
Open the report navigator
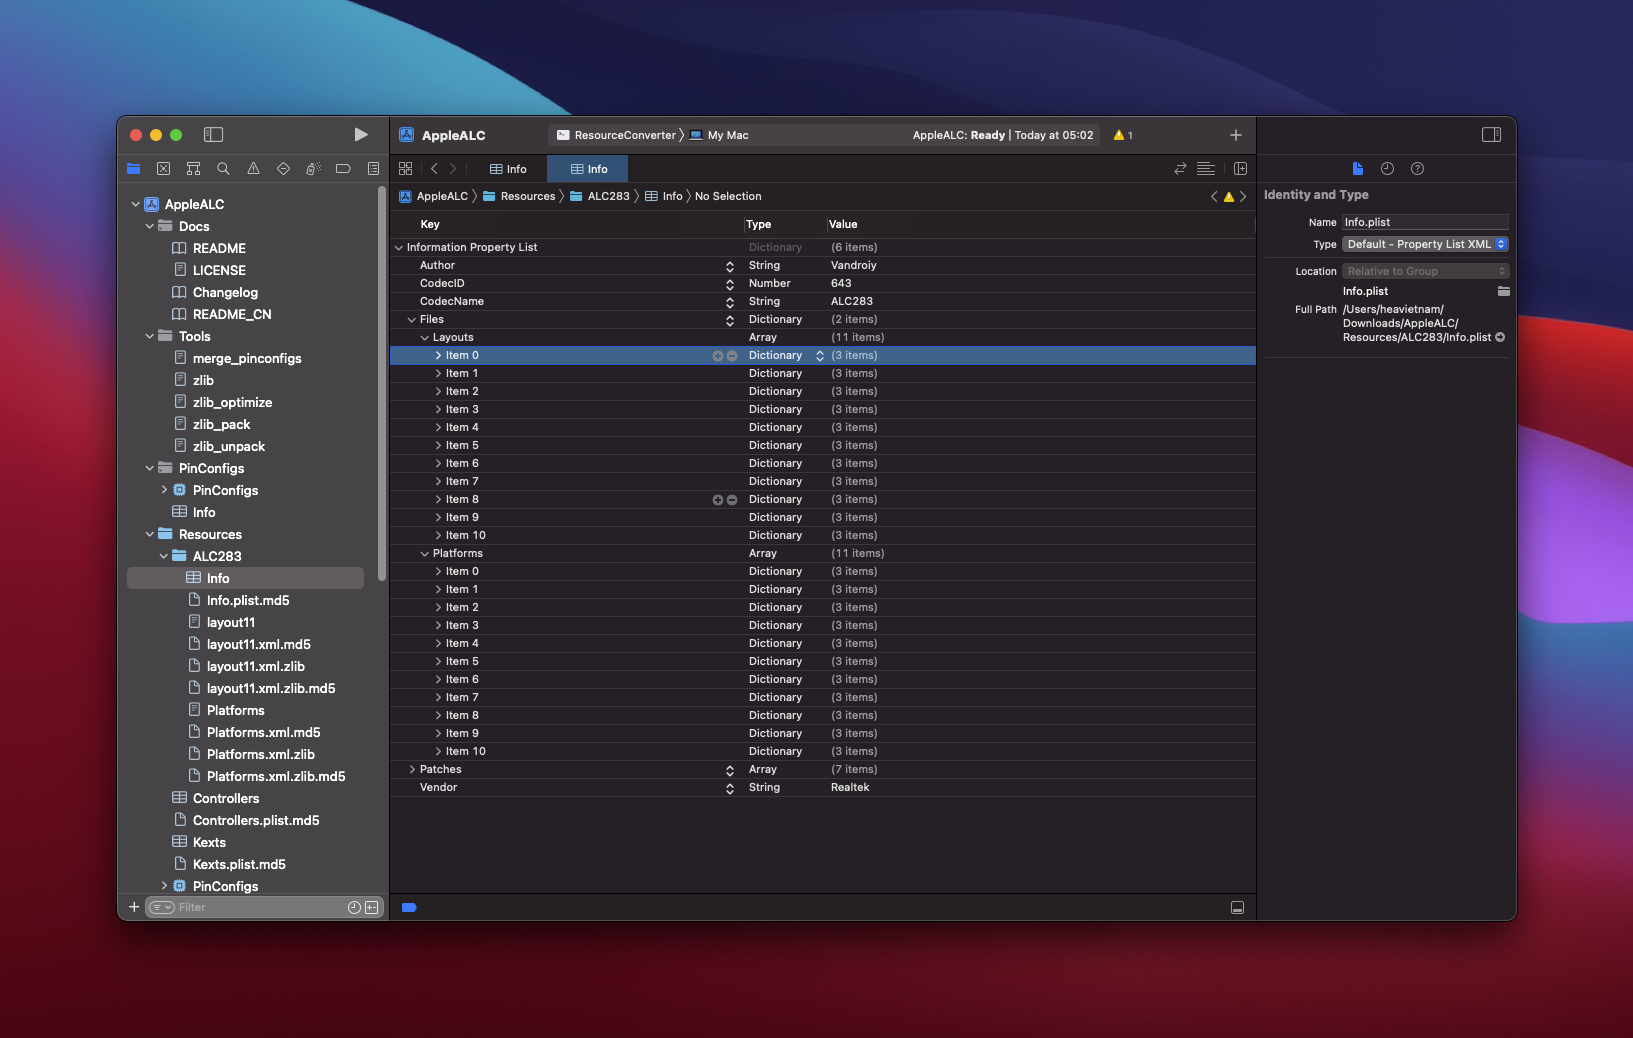pos(373,169)
